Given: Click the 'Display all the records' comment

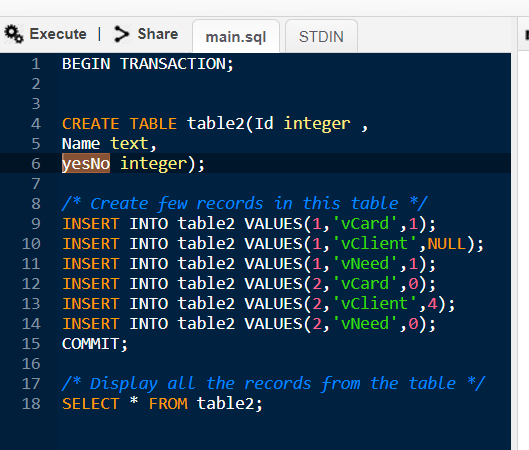Looking at the screenshot, I should click(274, 384).
